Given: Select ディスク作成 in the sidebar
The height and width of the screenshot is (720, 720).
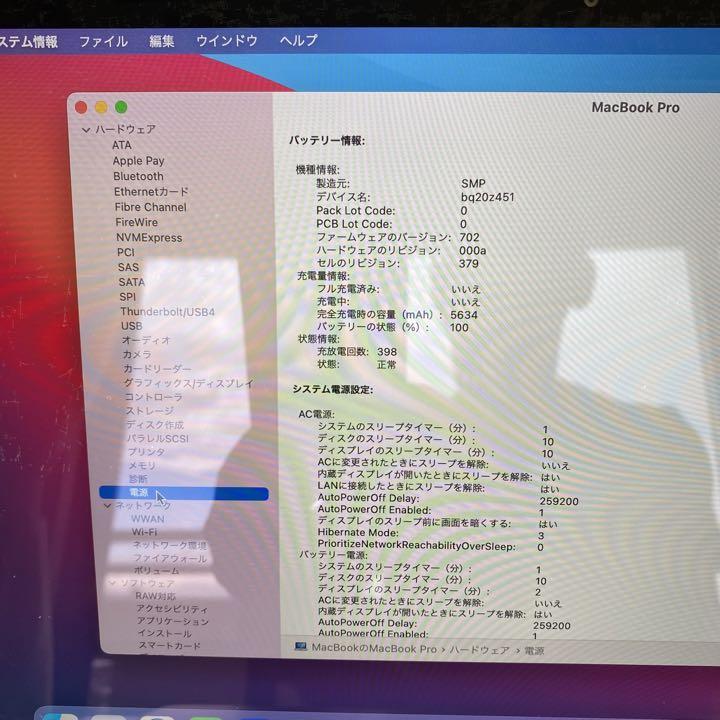Looking at the screenshot, I should click(155, 425).
